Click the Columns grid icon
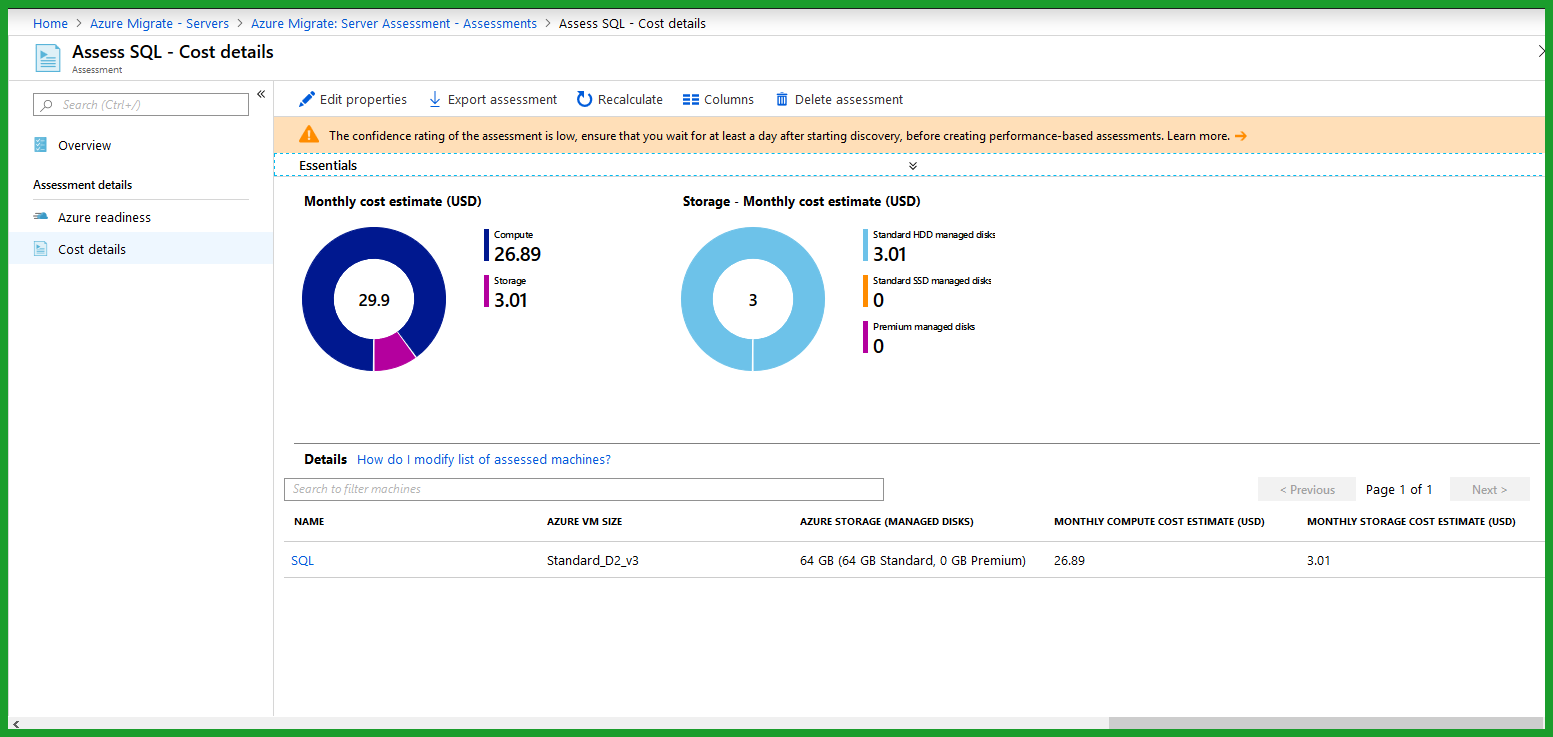Image resolution: width=1553 pixels, height=737 pixels. pos(690,99)
